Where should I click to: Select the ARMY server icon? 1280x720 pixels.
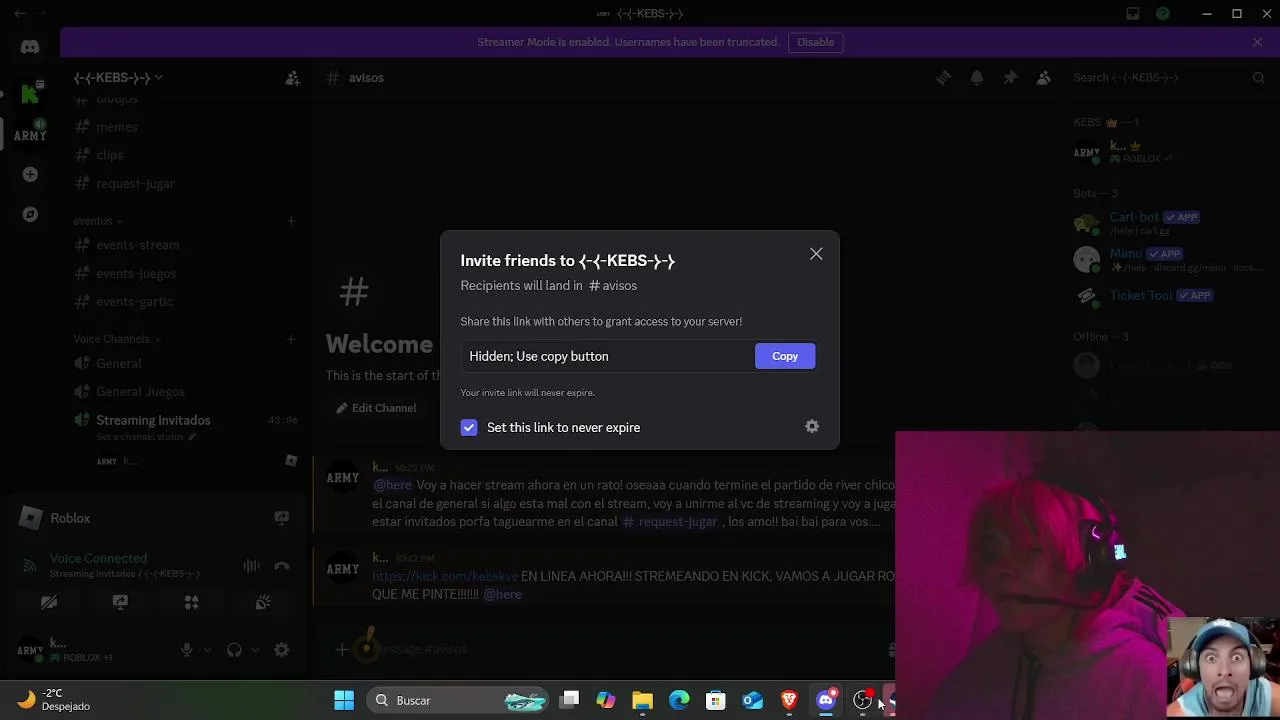pyautogui.click(x=30, y=134)
